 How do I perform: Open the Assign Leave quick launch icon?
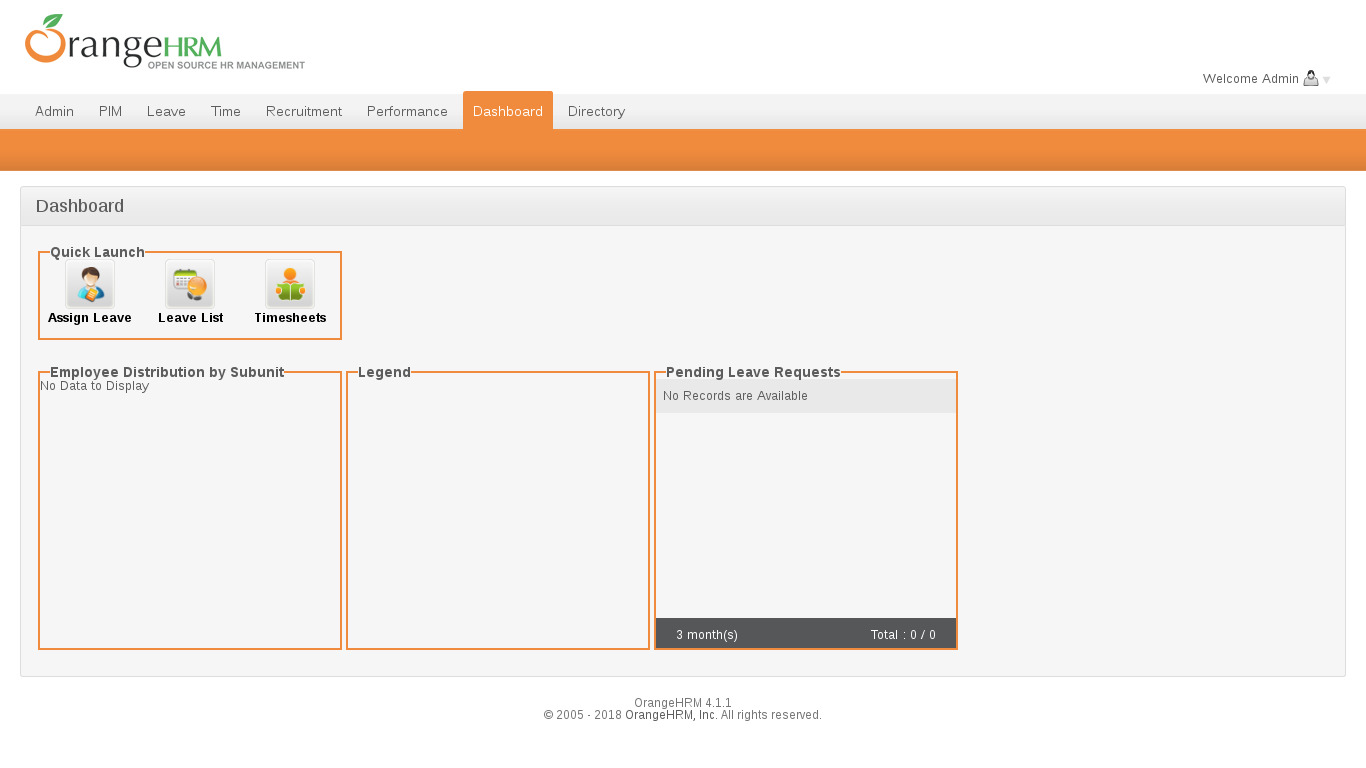click(90, 284)
